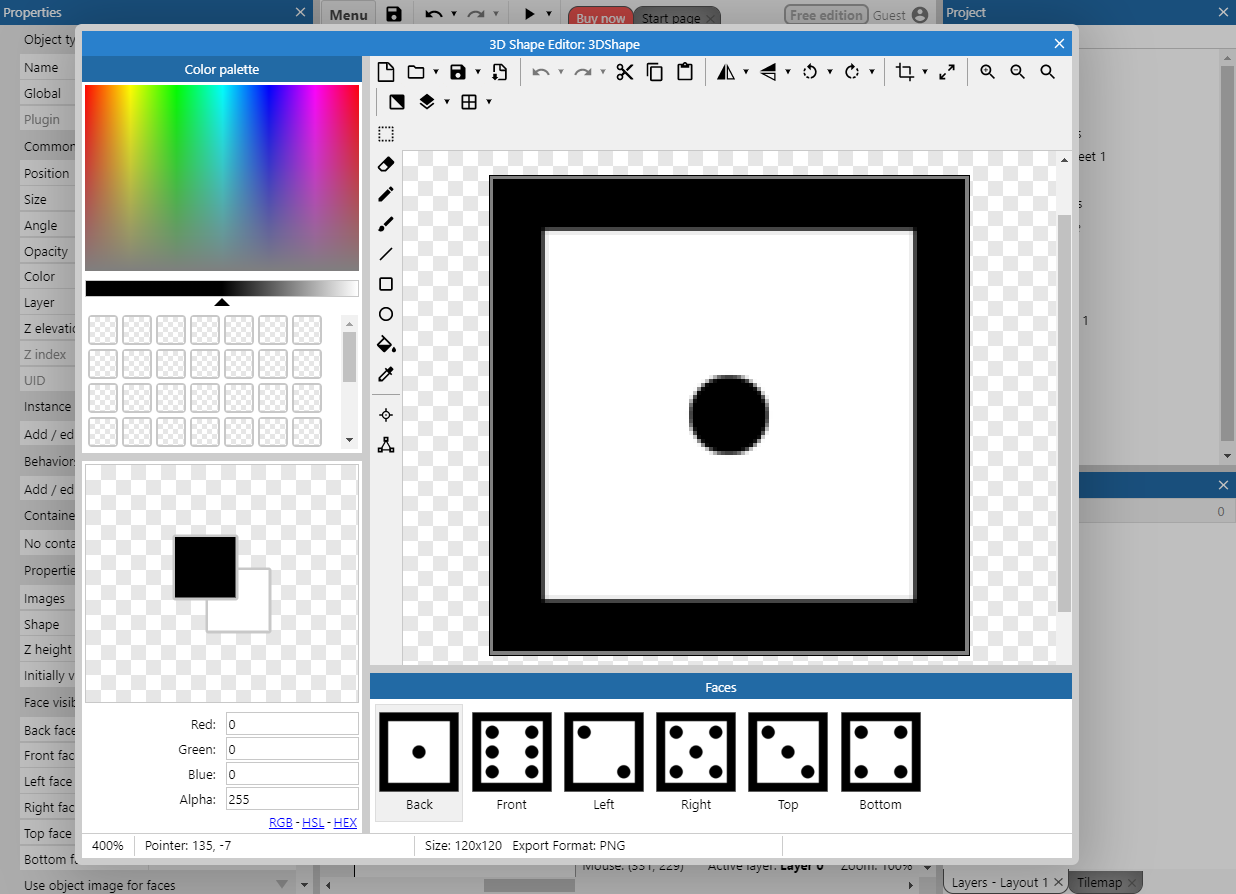Image resolution: width=1236 pixels, height=894 pixels.
Task: Click the Buy now button
Action: pos(600,18)
